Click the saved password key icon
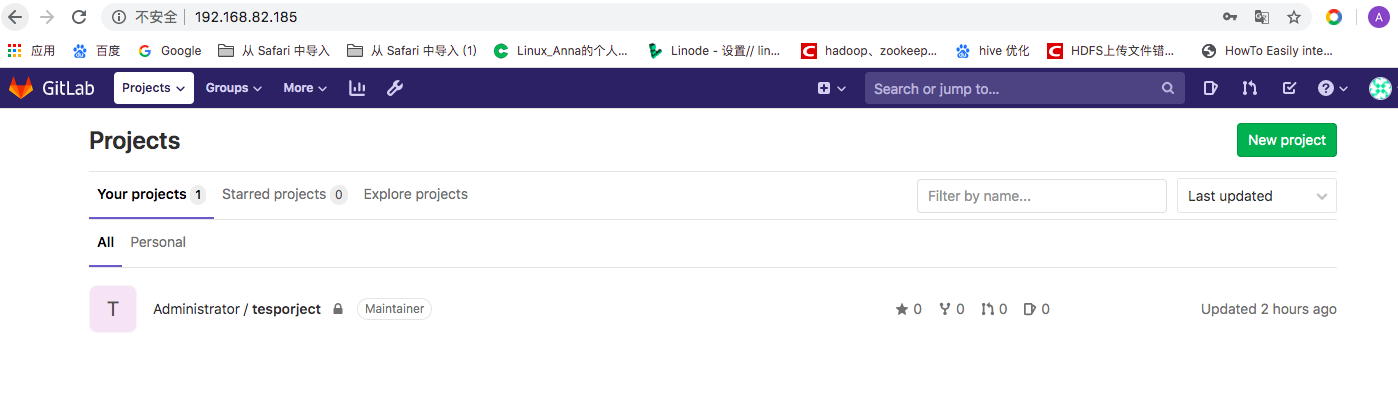The height and width of the screenshot is (397, 1398). [x=1230, y=17]
